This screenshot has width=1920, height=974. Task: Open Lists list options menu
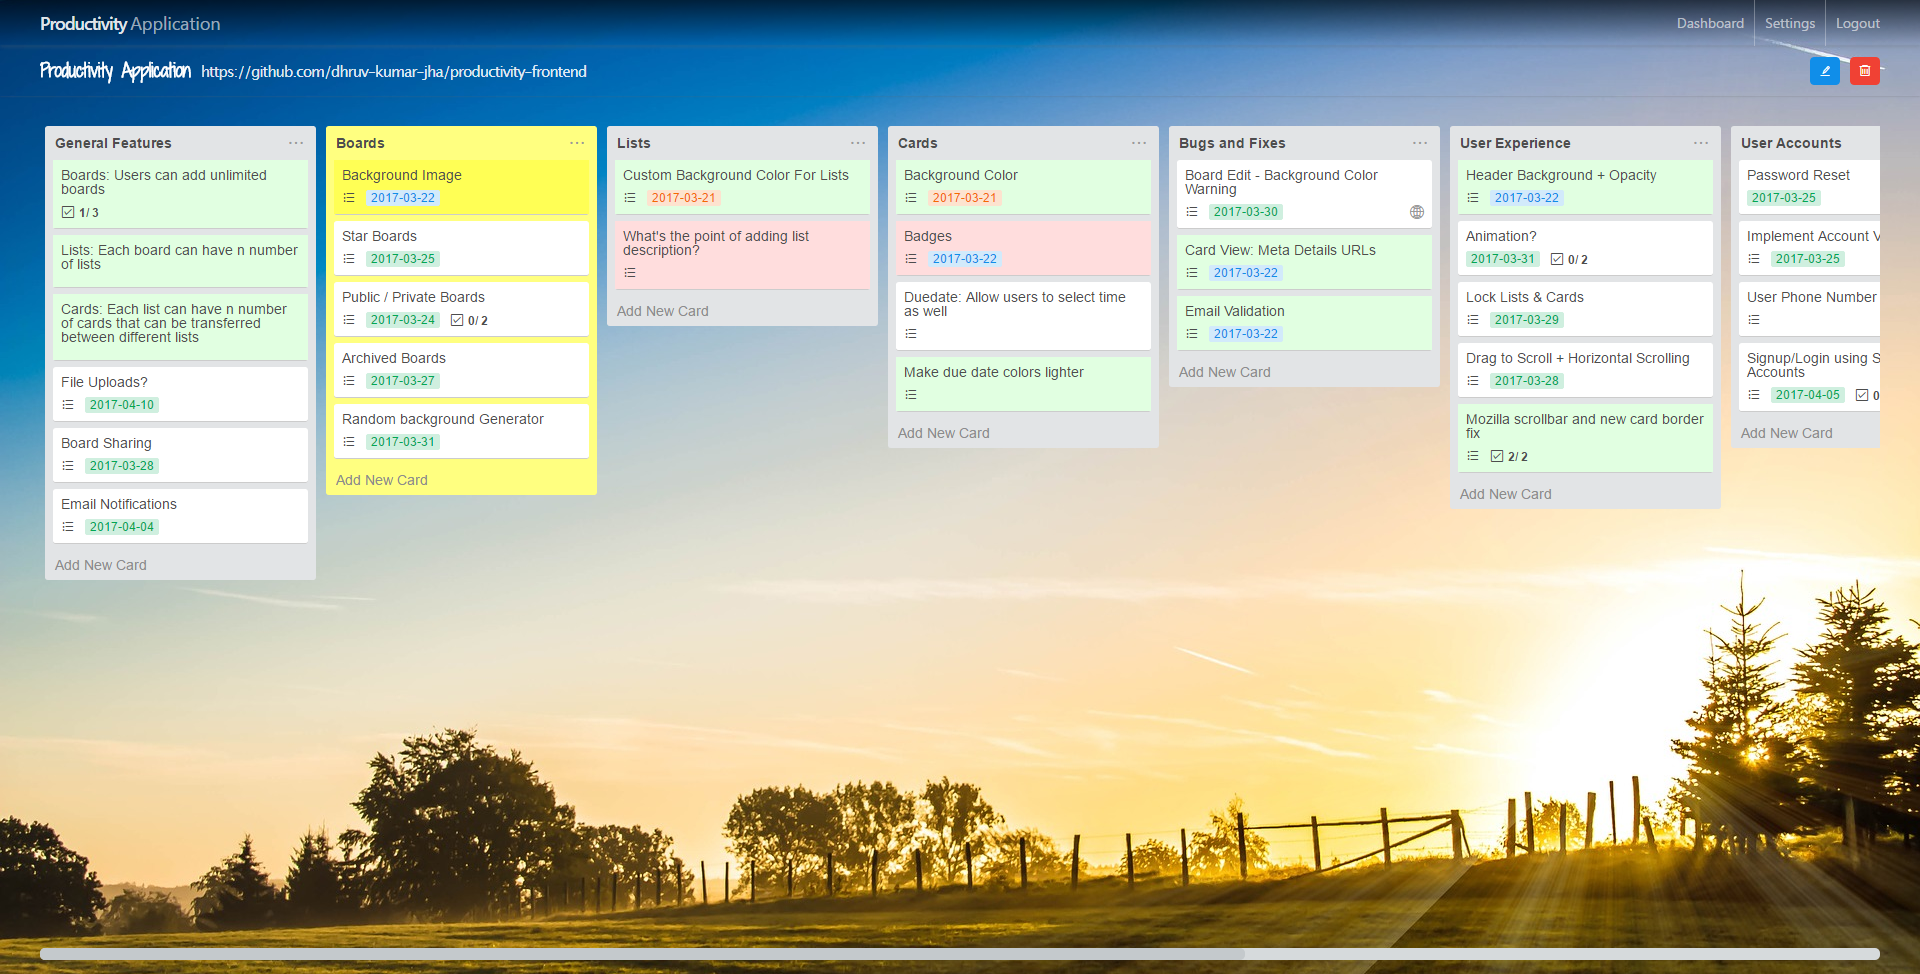point(858,143)
